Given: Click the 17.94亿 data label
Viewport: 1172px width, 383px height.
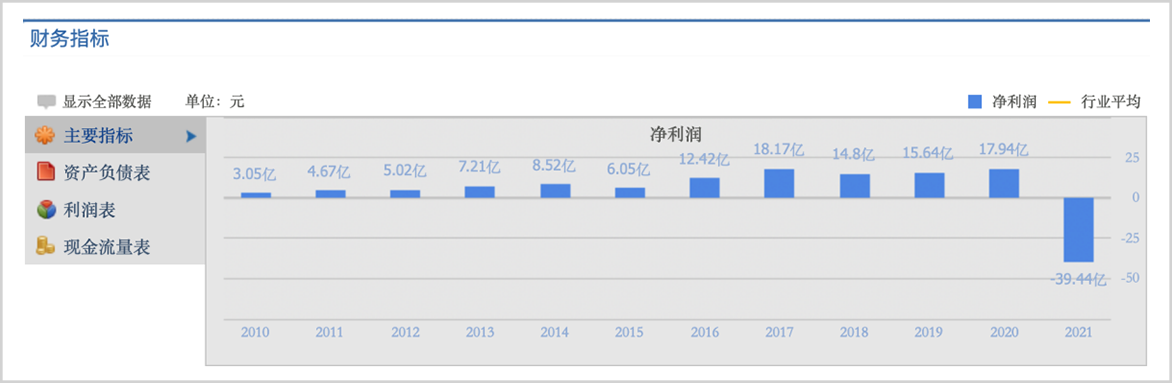Looking at the screenshot, I should pos(1003,150).
